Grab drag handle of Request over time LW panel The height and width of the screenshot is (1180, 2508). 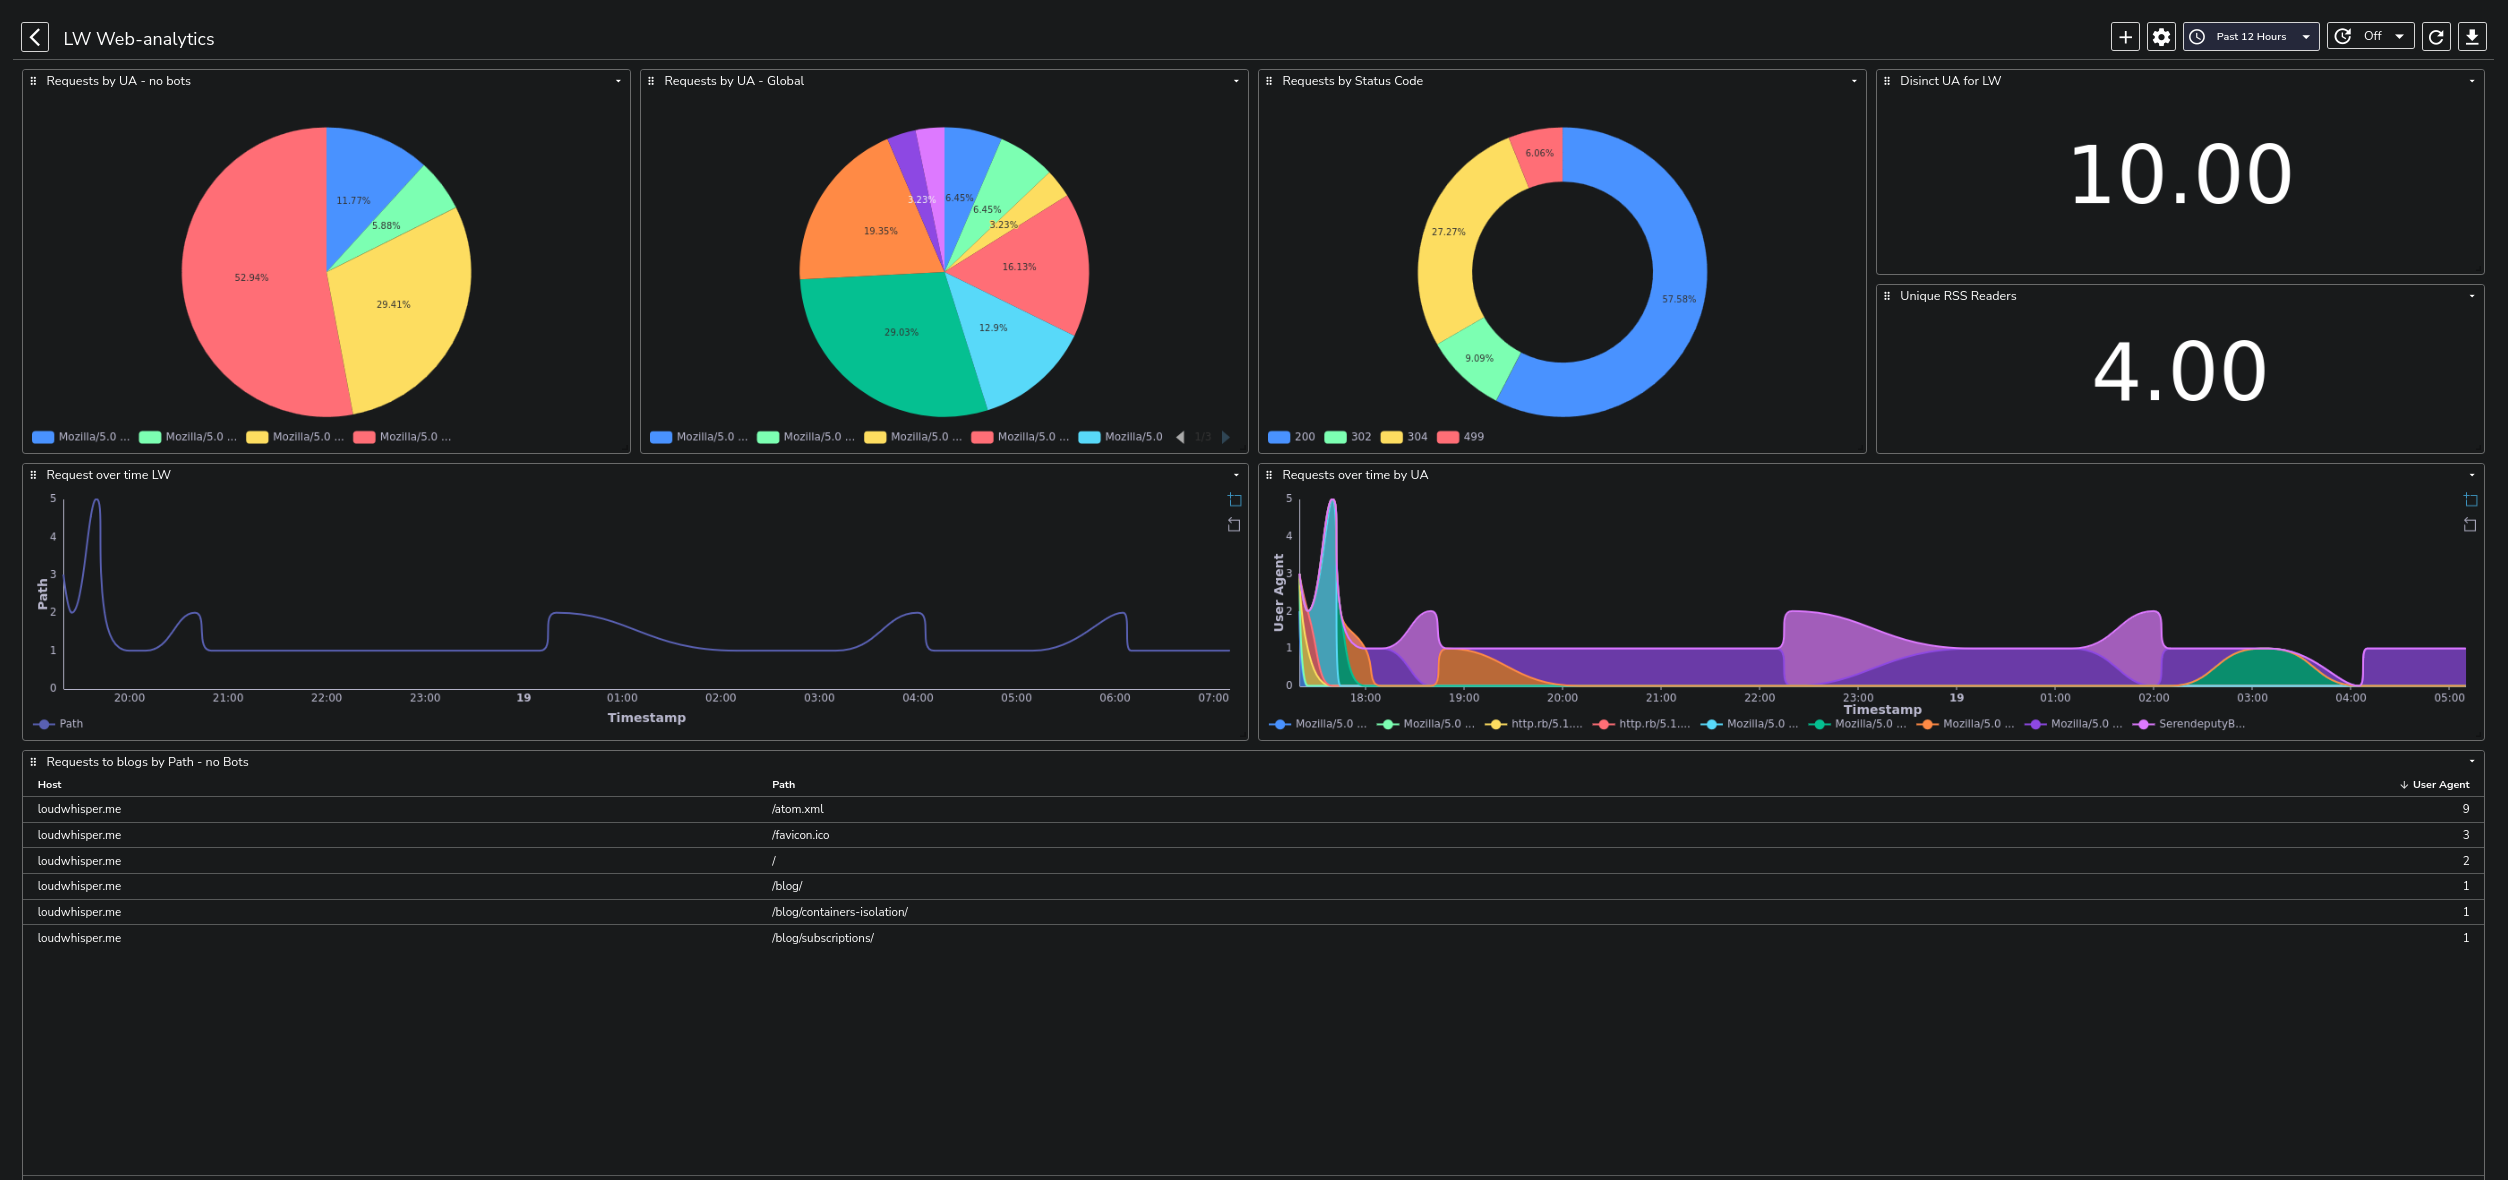33,475
